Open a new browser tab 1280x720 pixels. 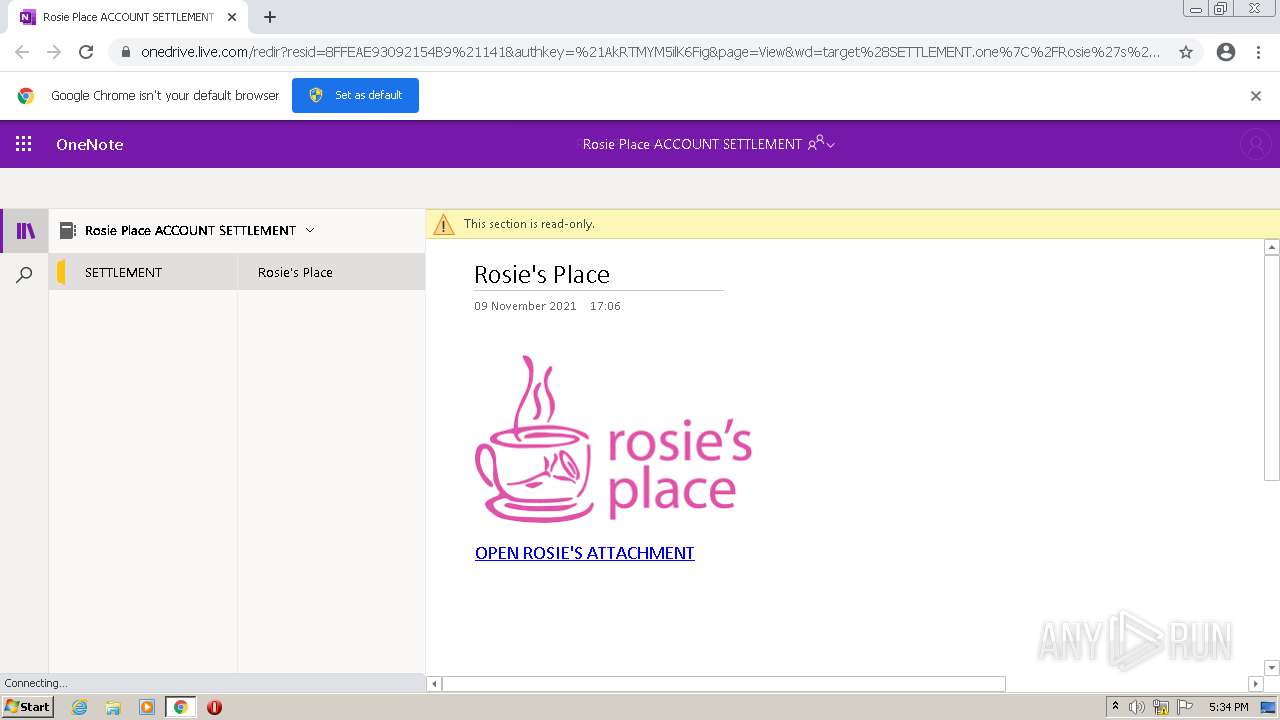[x=270, y=17]
